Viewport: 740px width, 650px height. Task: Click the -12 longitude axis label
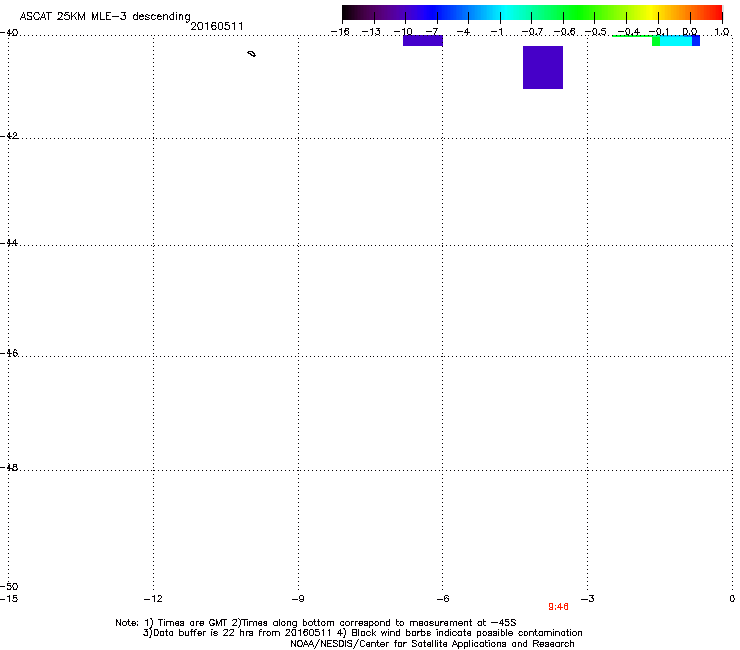pyautogui.click(x=153, y=599)
